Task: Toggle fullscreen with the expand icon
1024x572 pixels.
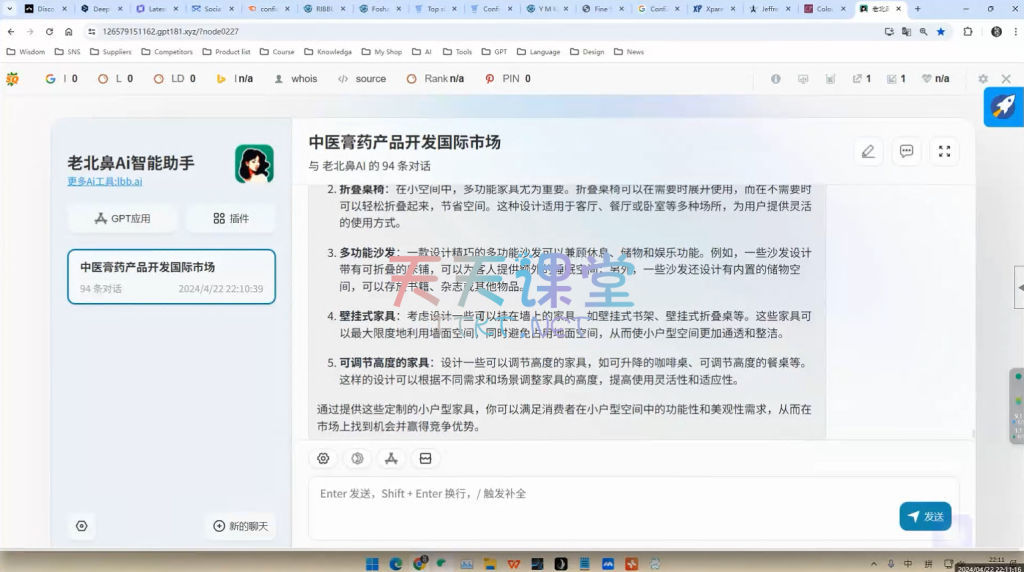Action: click(944, 151)
